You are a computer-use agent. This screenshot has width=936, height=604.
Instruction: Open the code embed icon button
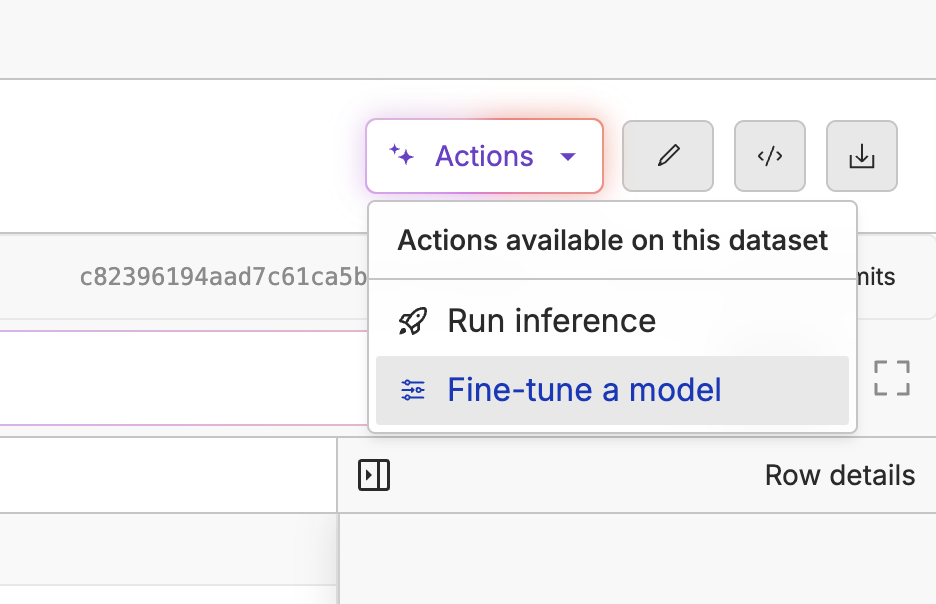click(x=769, y=156)
